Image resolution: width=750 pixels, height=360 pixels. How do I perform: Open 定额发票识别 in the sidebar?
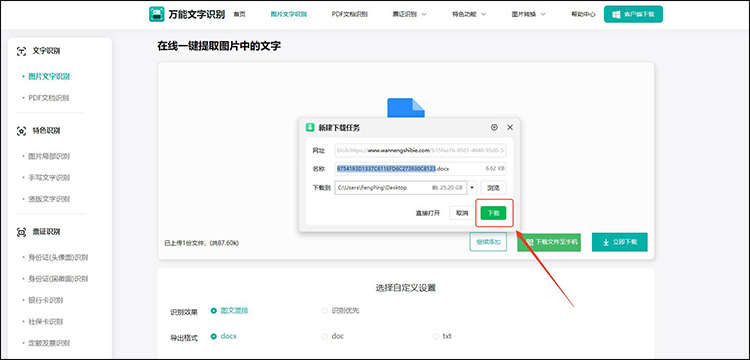[49, 343]
